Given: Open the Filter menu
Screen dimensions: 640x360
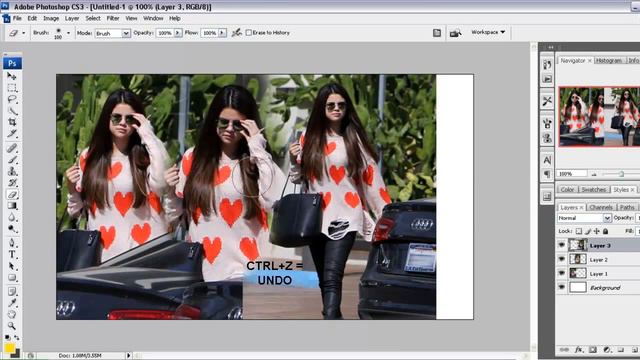Looking at the screenshot, I should click(x=113, y=18).
